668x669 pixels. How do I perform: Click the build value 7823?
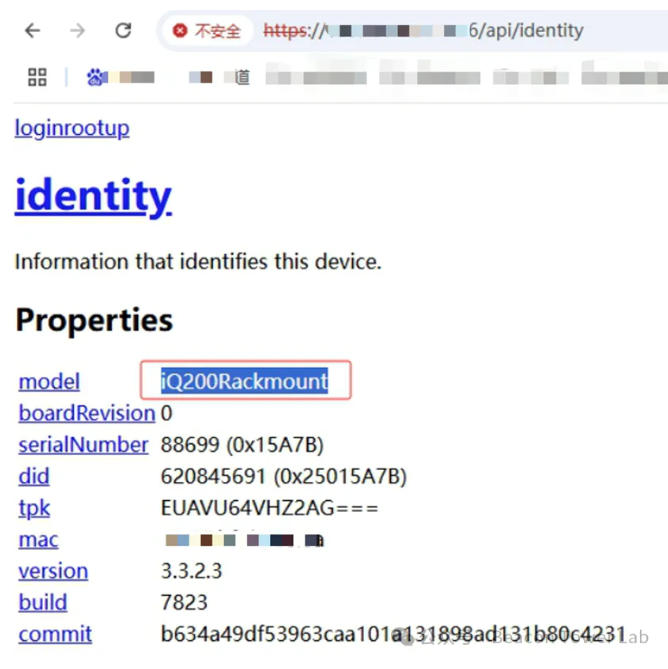(x=184, y=602)
